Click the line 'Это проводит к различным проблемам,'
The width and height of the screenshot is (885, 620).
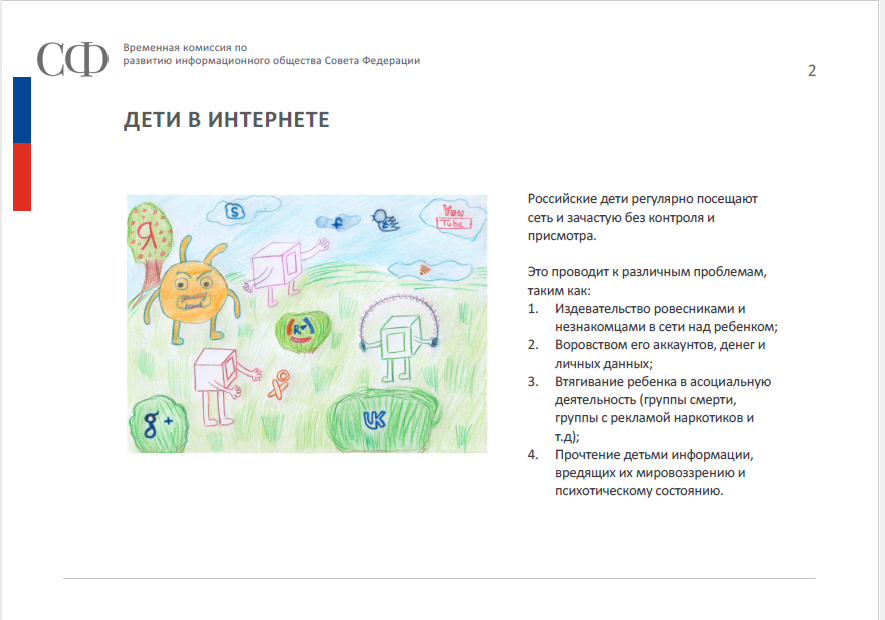pos(647,272)
